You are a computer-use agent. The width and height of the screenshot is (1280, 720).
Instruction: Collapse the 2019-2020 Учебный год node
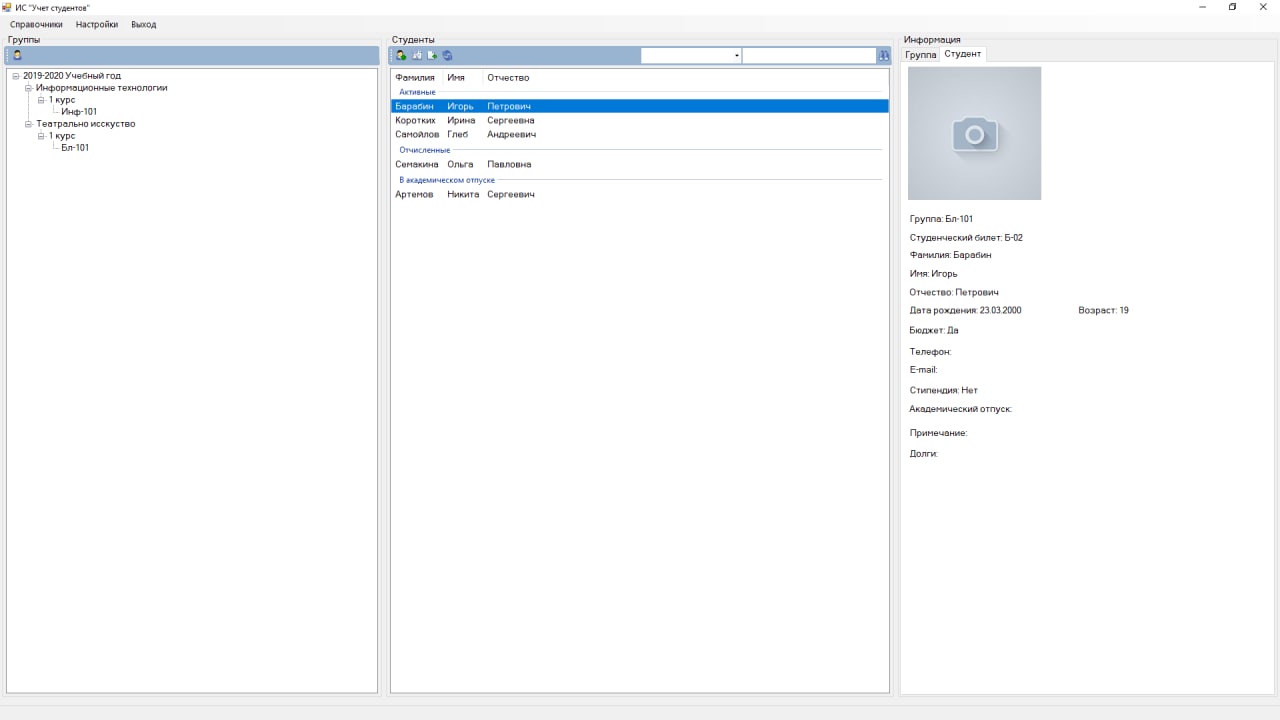pyautogui.click(x=16, y=76)
